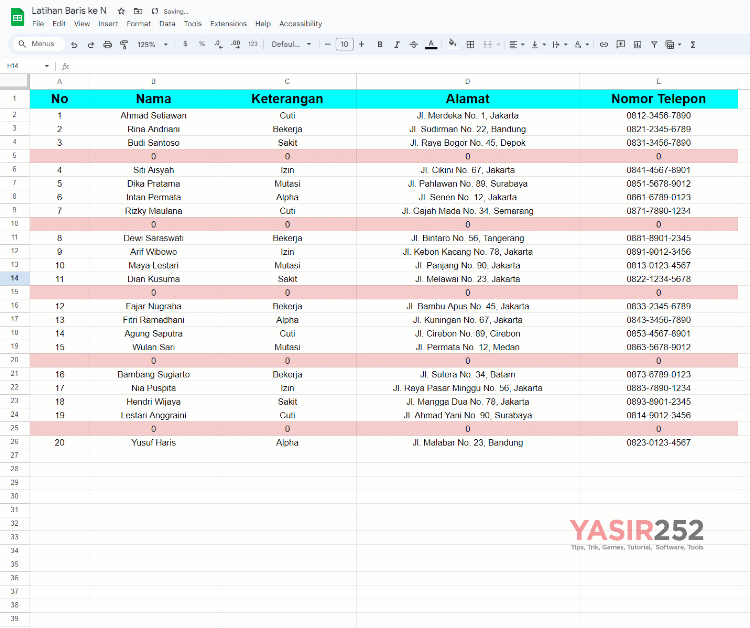The image size is (750, 628).
Task: Open the merge cells dropdown
Action: pyautogui.click(x=491, y=44)
